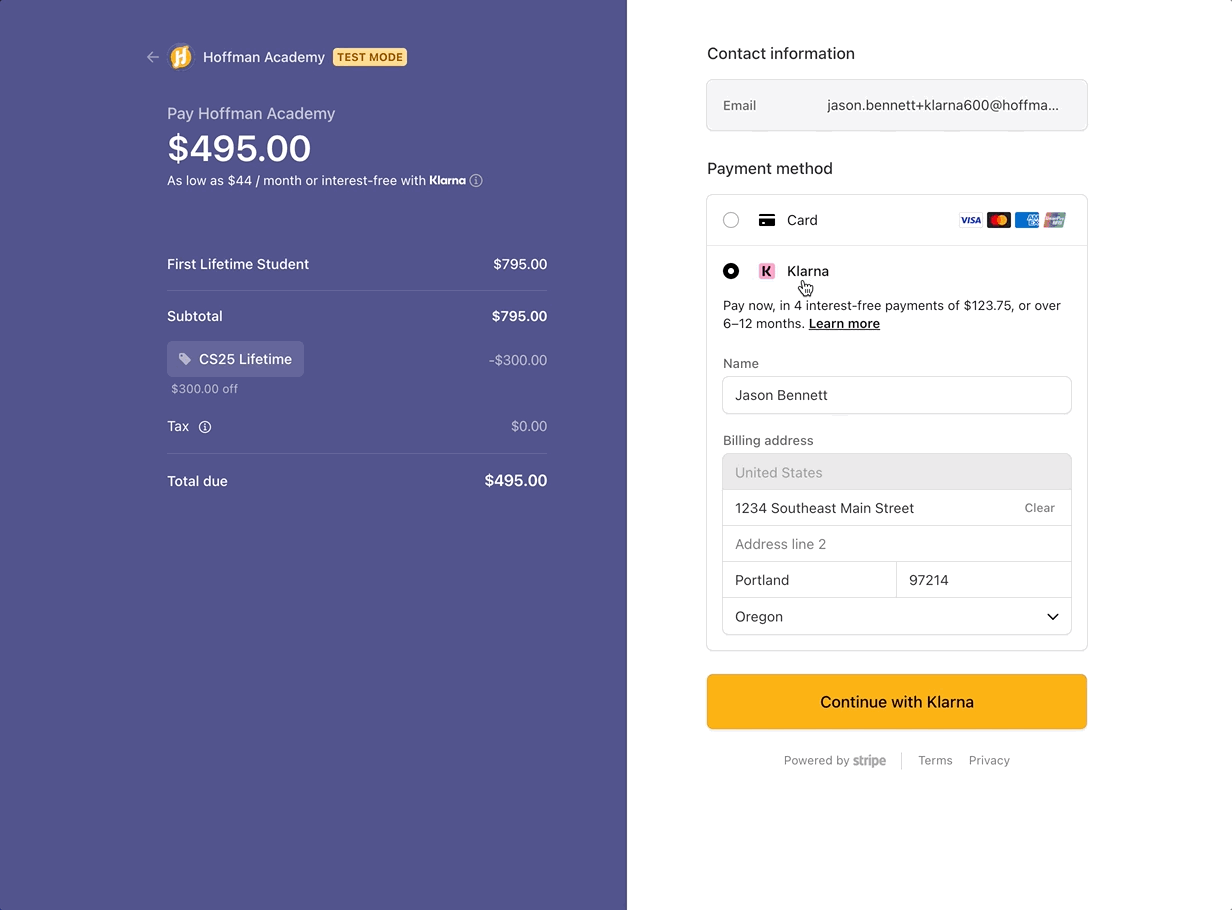Clear the billing street address

[x=1039, y=508]
